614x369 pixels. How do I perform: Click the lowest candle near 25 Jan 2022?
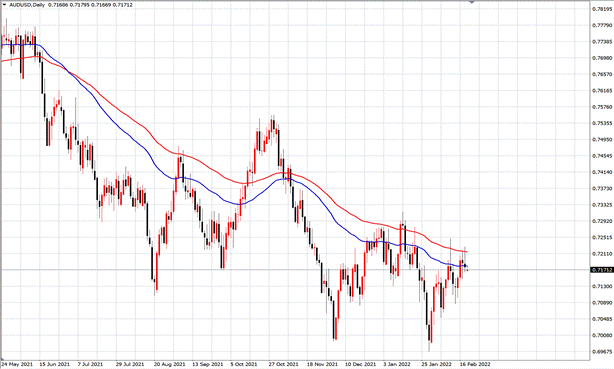430,333
